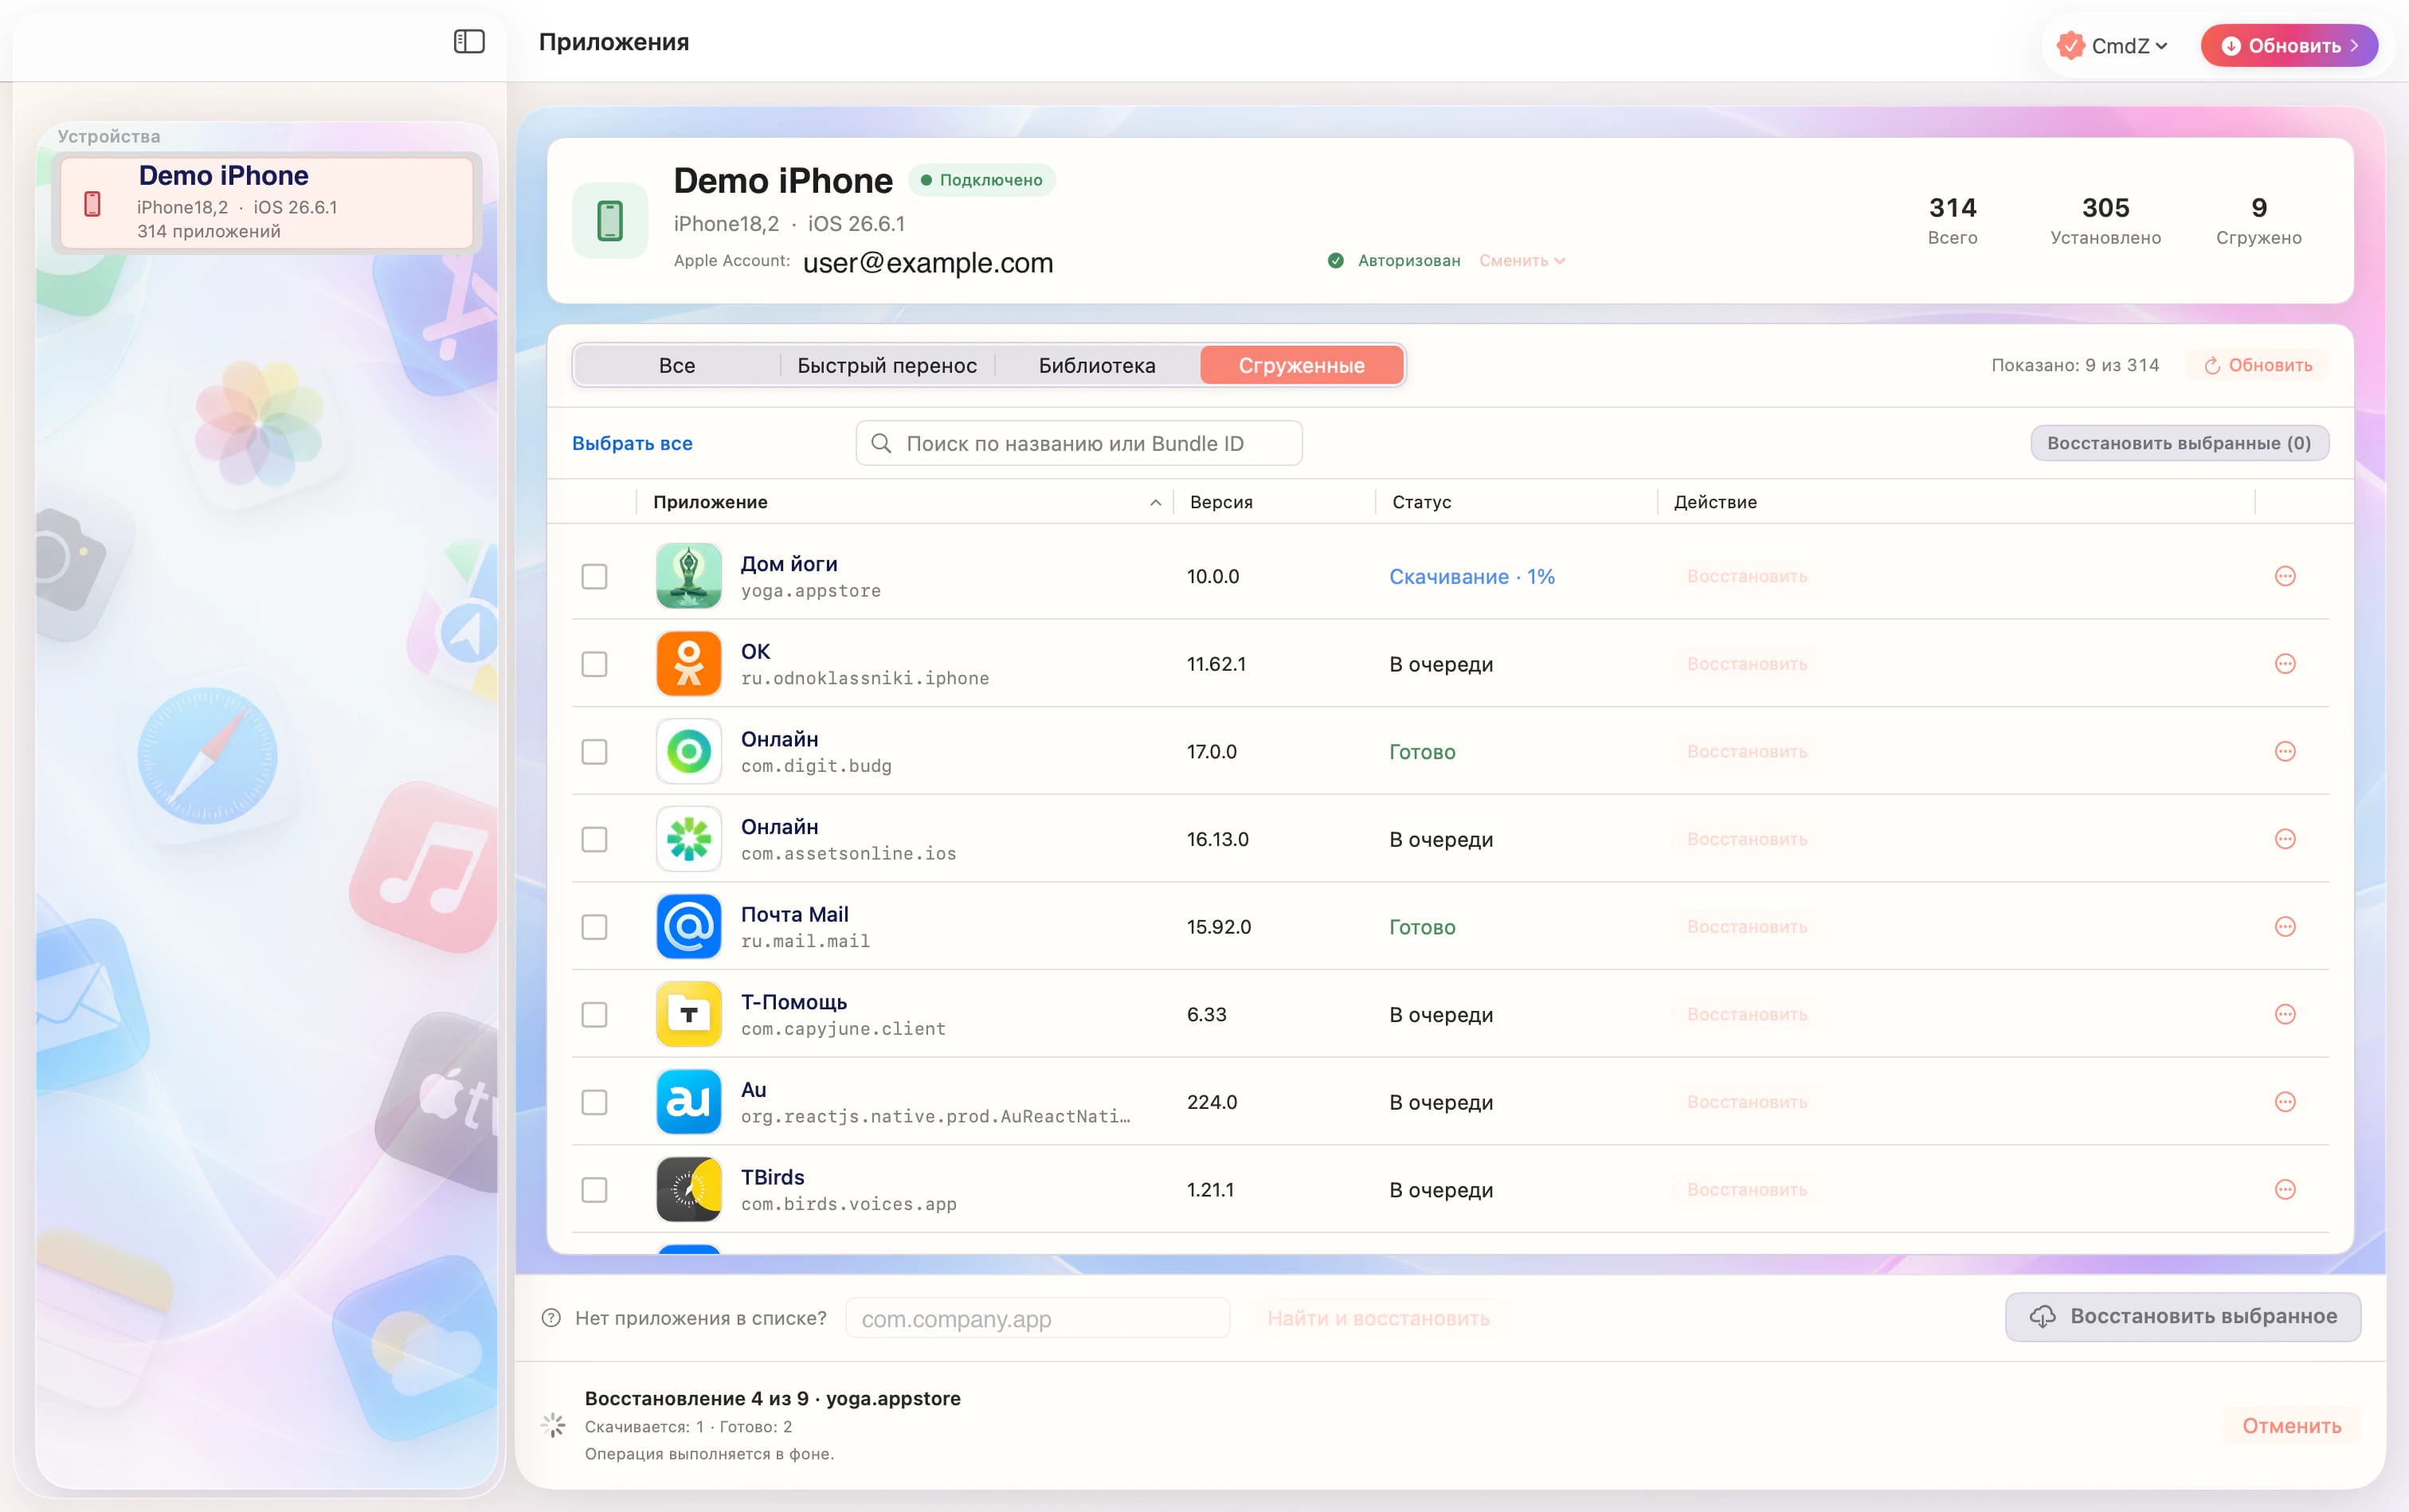
Task: Check the Почта Mail checkbox
Action: coord(594,927)
